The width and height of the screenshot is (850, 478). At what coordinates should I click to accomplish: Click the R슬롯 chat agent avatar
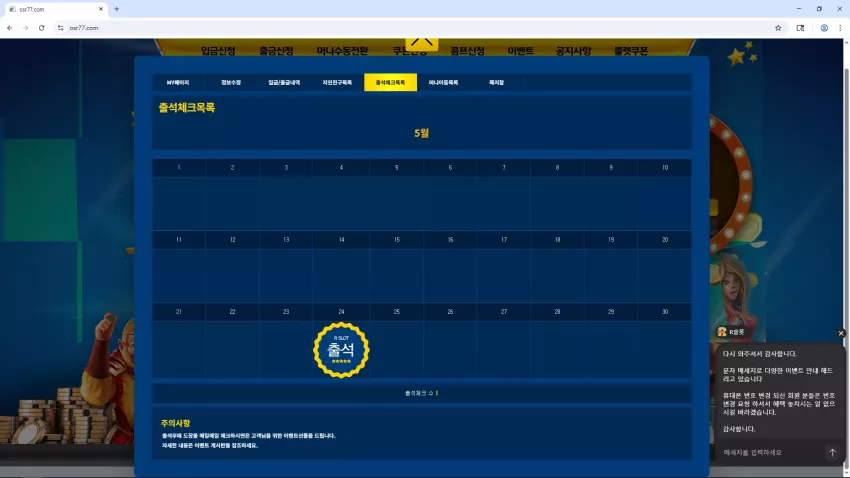click(x=722, y=332)
